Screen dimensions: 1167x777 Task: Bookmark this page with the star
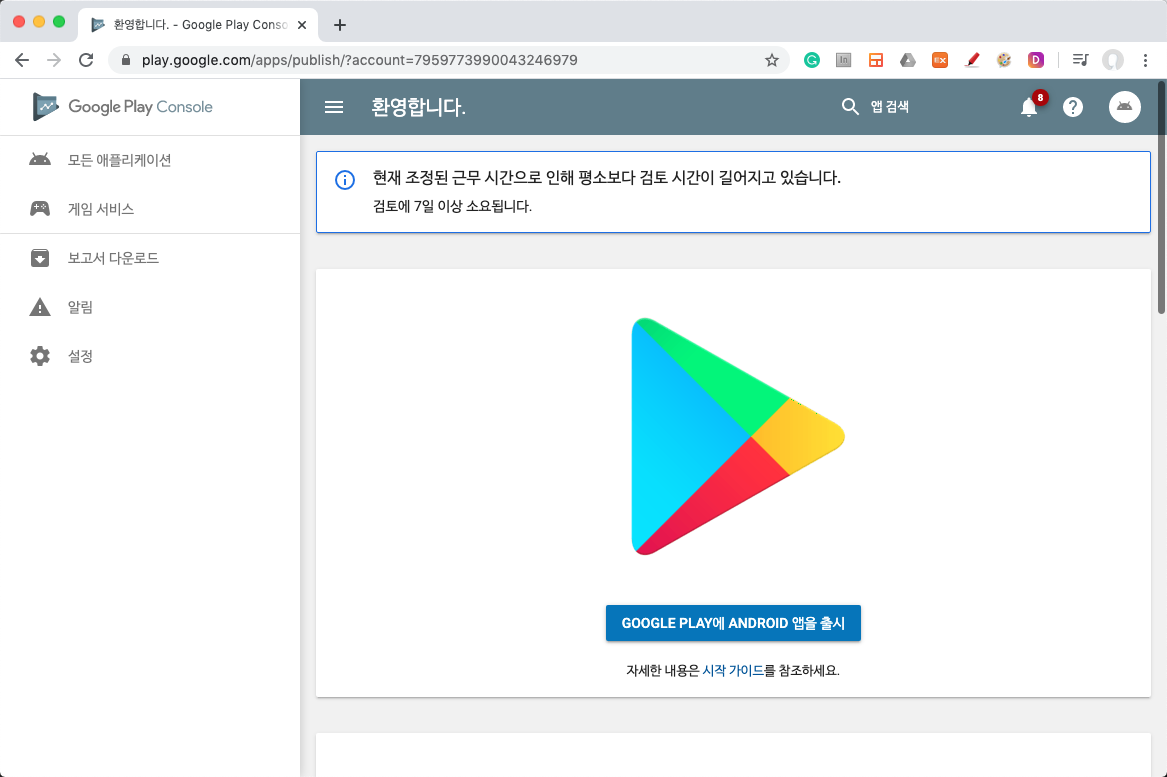(772, 60)
